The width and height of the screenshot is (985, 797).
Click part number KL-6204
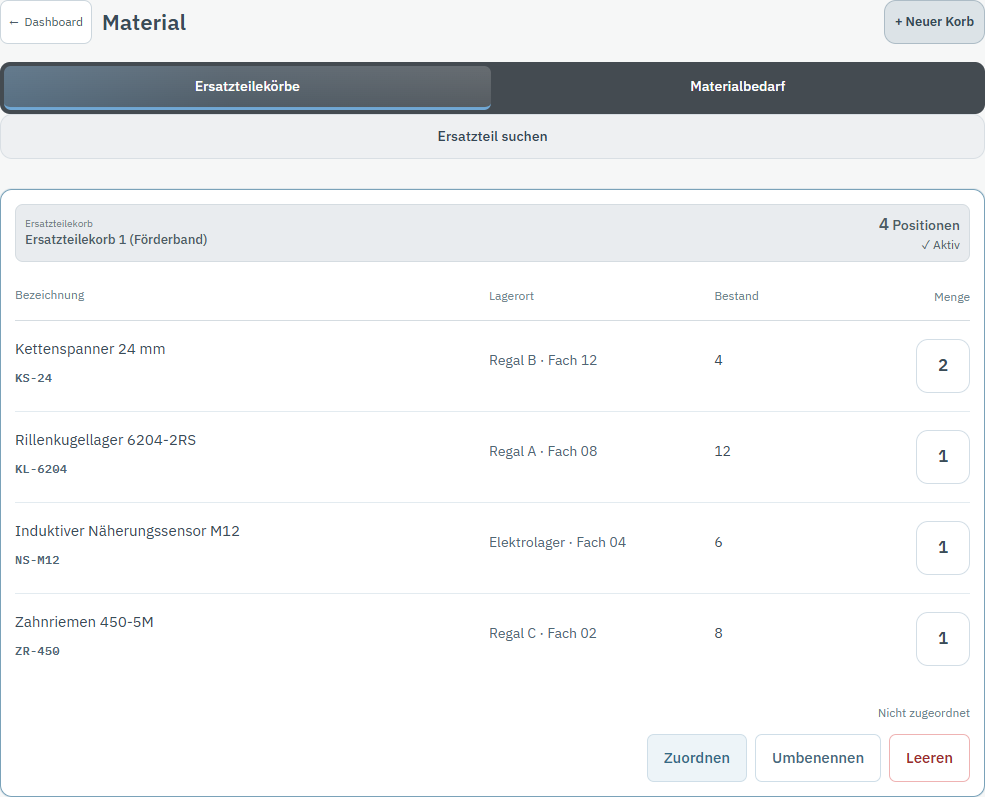[x=41, y=469]
